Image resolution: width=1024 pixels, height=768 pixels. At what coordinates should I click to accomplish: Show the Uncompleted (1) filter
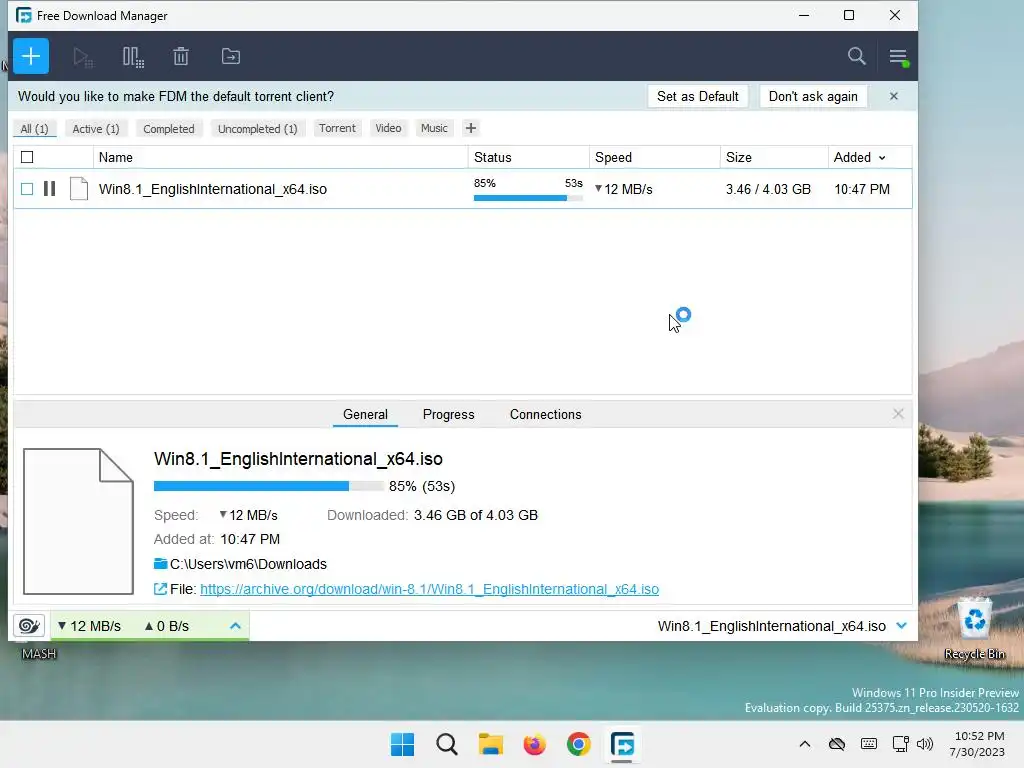(x=257, y=129)
